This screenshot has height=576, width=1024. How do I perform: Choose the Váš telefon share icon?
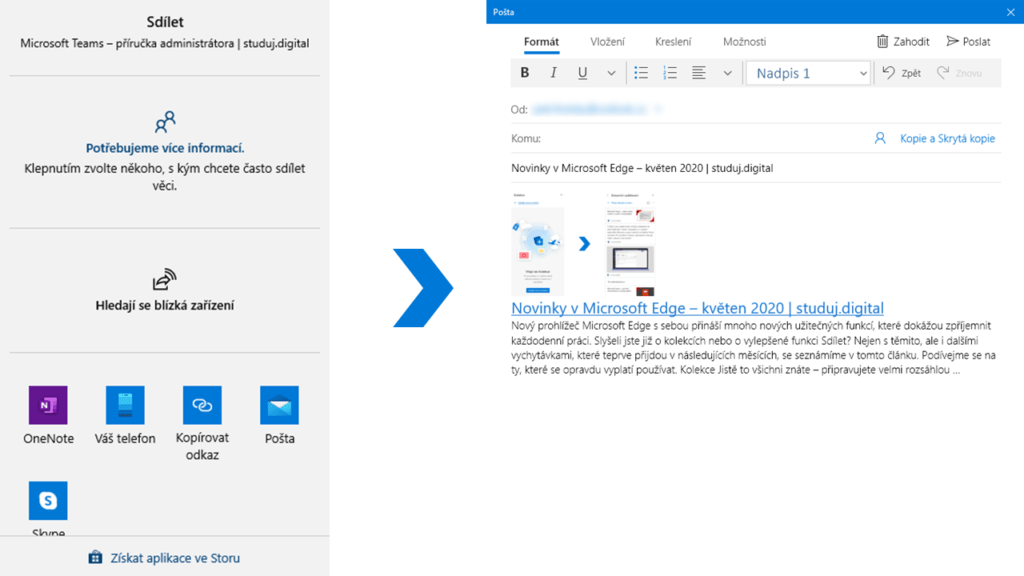pos(125,406)
